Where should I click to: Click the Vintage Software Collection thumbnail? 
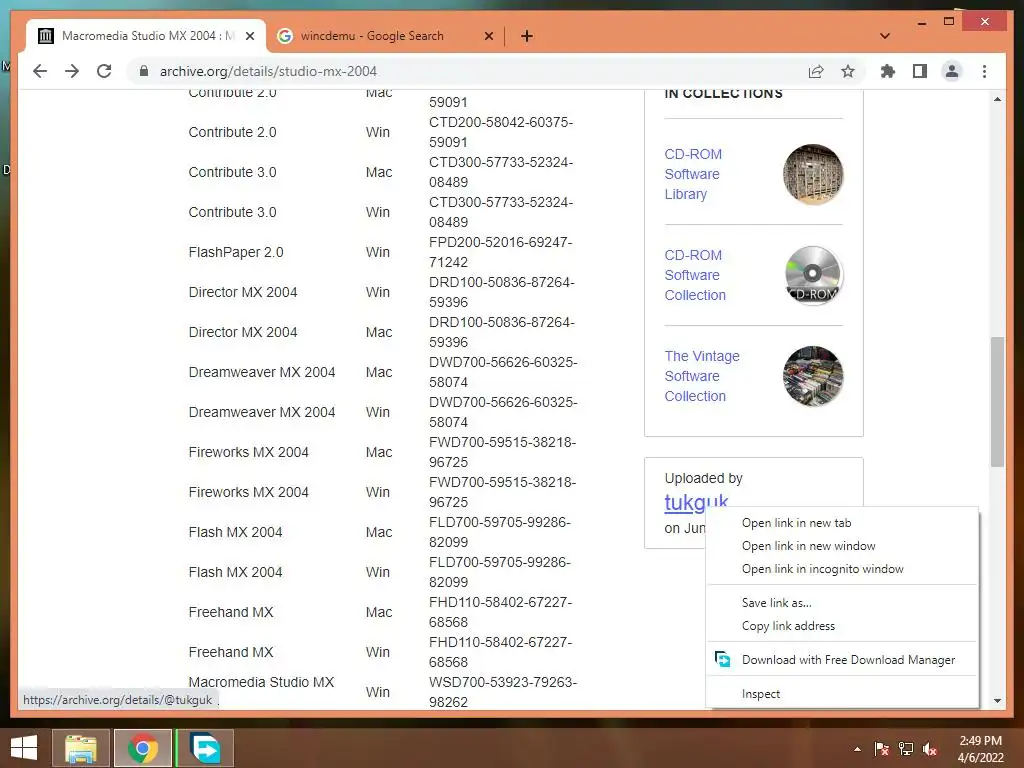pyautogui.click(x=812, y=376)
